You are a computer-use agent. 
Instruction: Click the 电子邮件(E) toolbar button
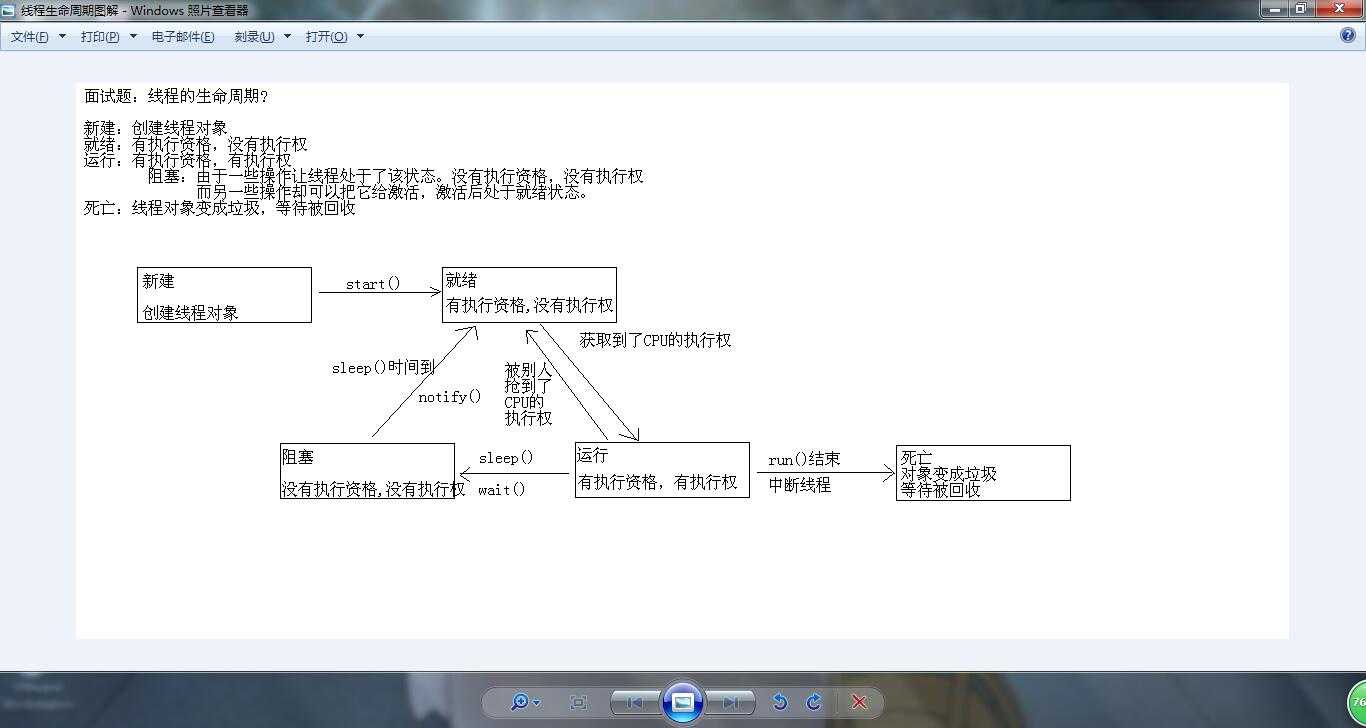(x=183, y=37)
